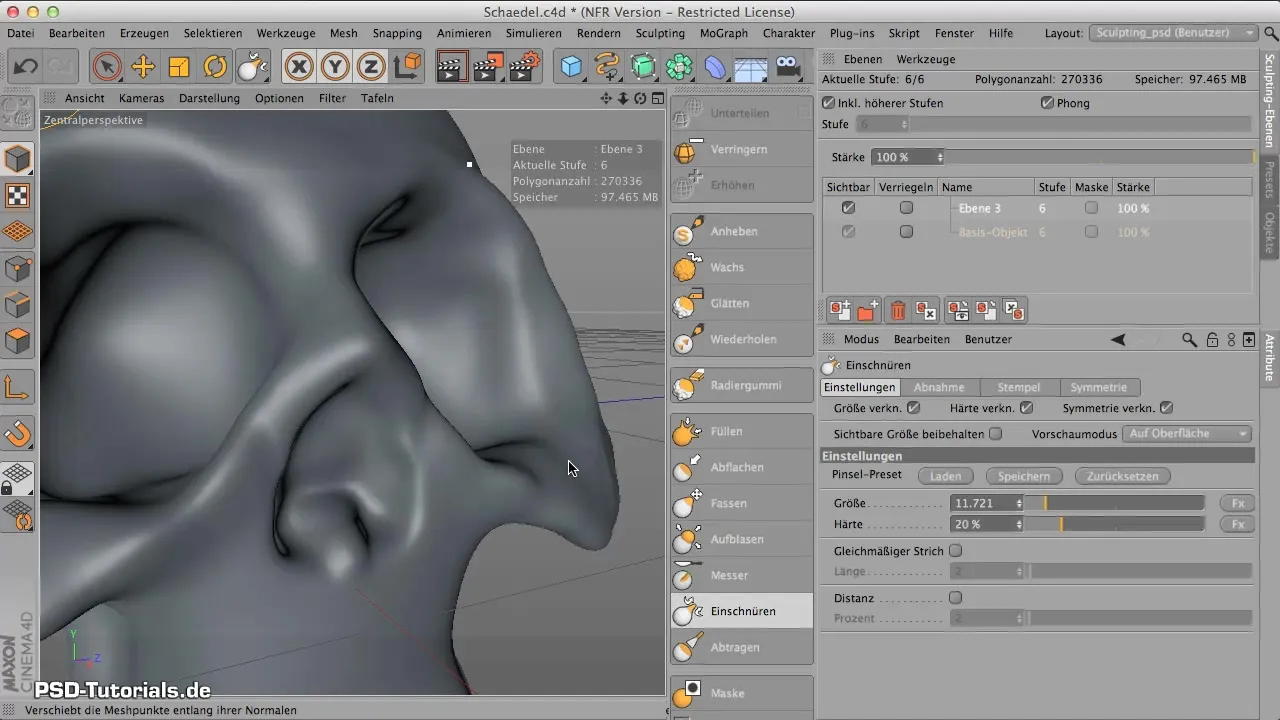Select the Glätten smooth brush
Viewport: 1280px width, 720px height.
coord(742,303)
